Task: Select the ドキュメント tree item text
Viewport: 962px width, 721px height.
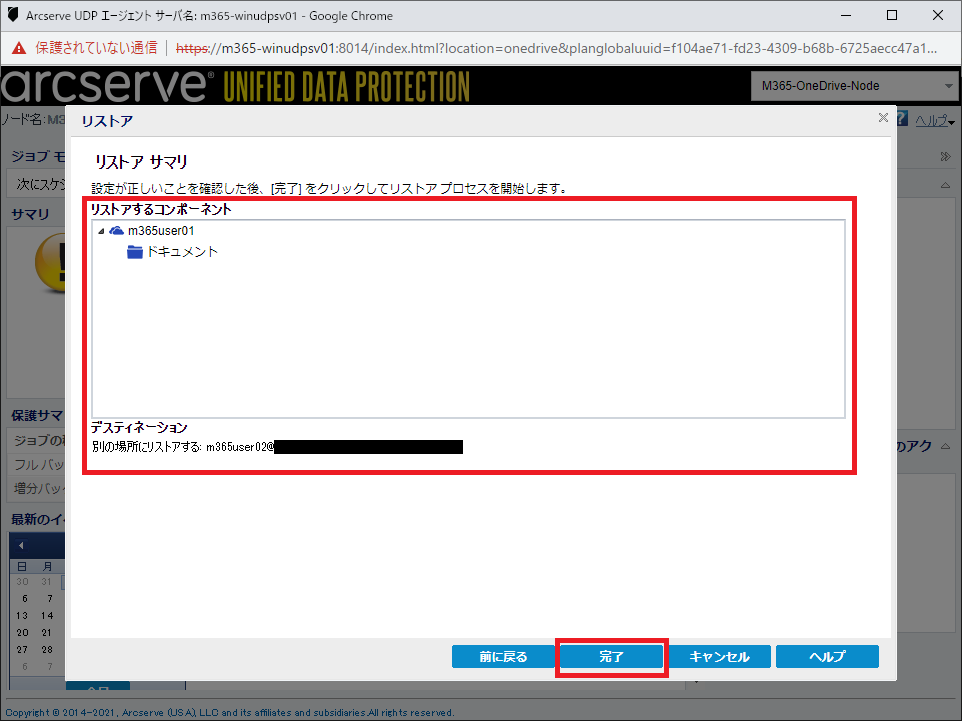Action: [182, 252]
